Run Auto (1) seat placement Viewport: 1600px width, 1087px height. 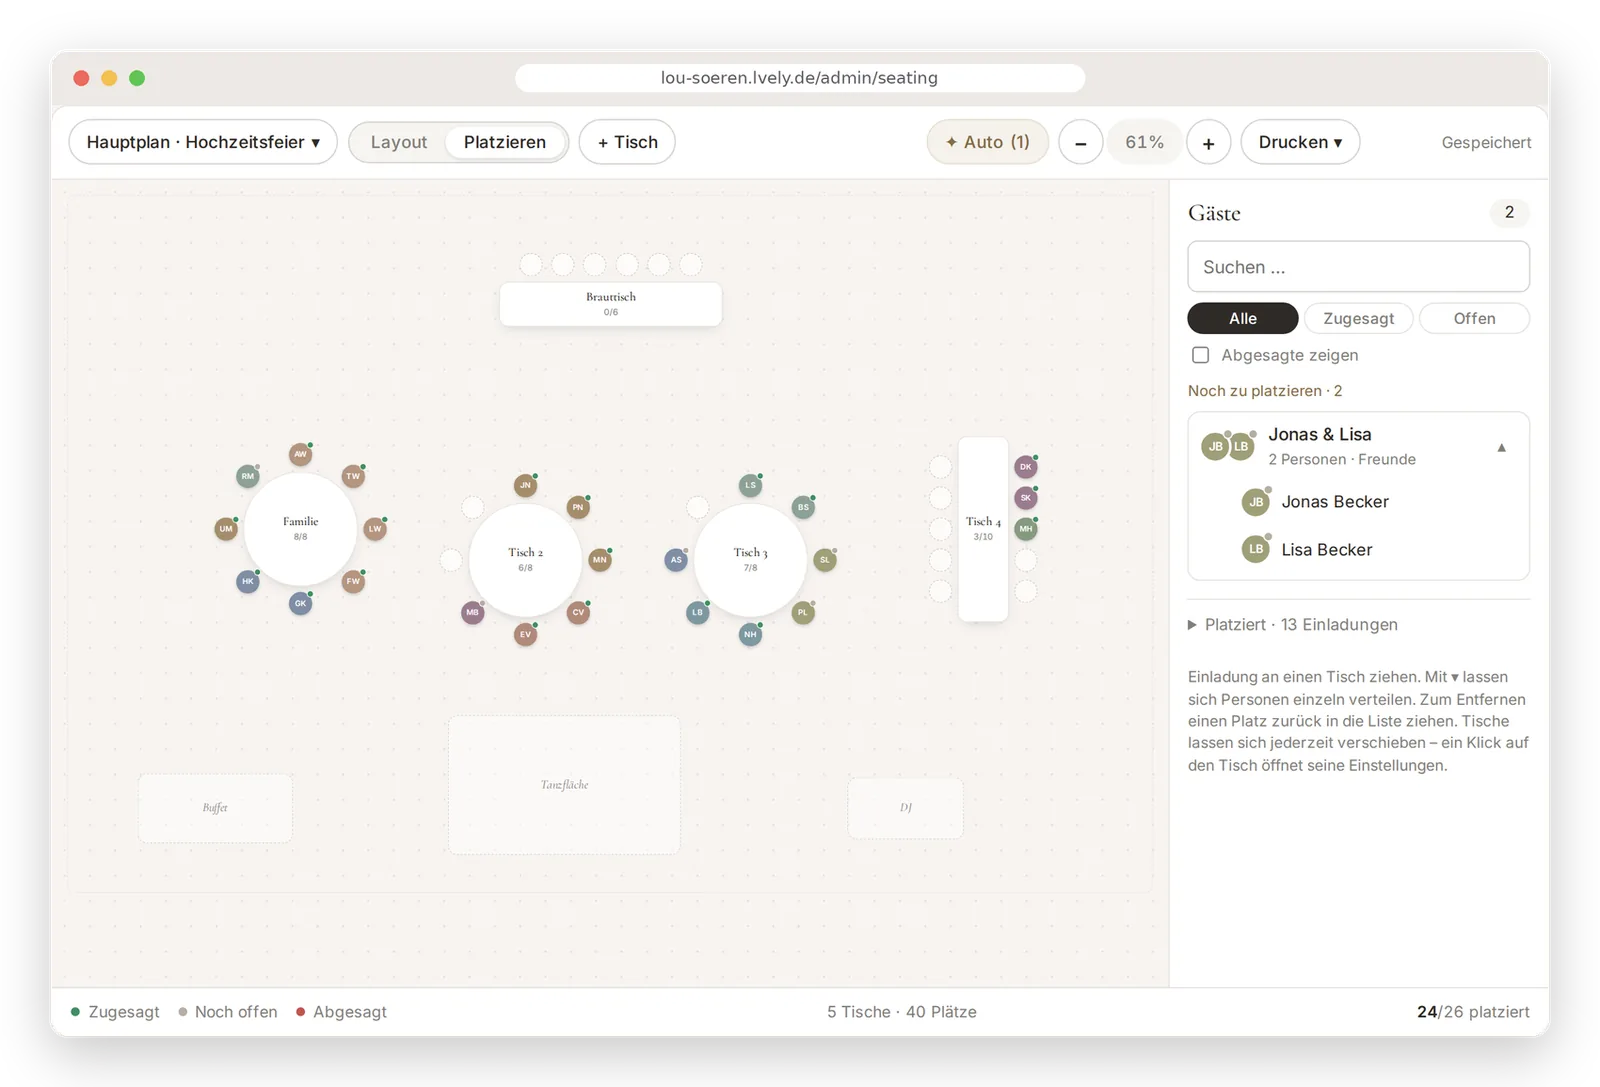pyautogui.click(x=988, y=142)
